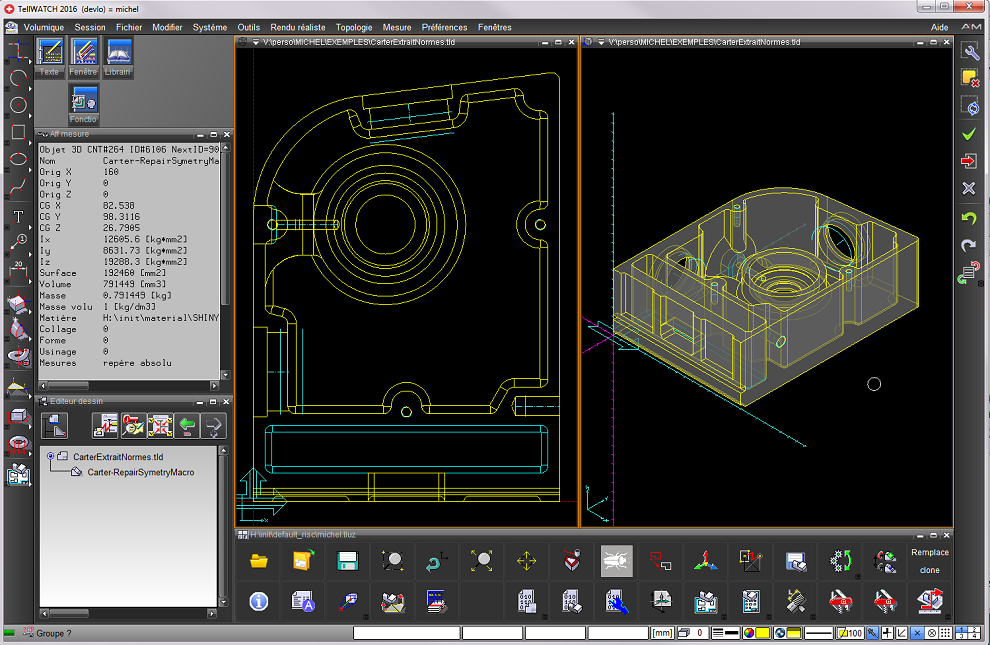990x645 pixels.
Task: Open the 1-2-3-4 viewport layout selector
Action: pyautogui.click(x=968, y=633)
